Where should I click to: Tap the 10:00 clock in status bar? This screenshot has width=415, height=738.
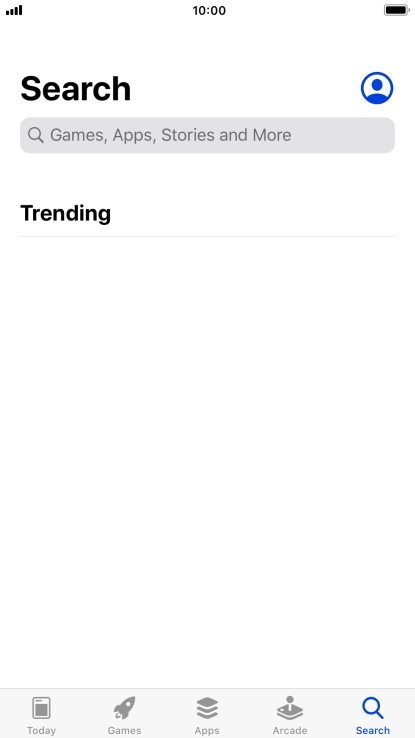209,10
